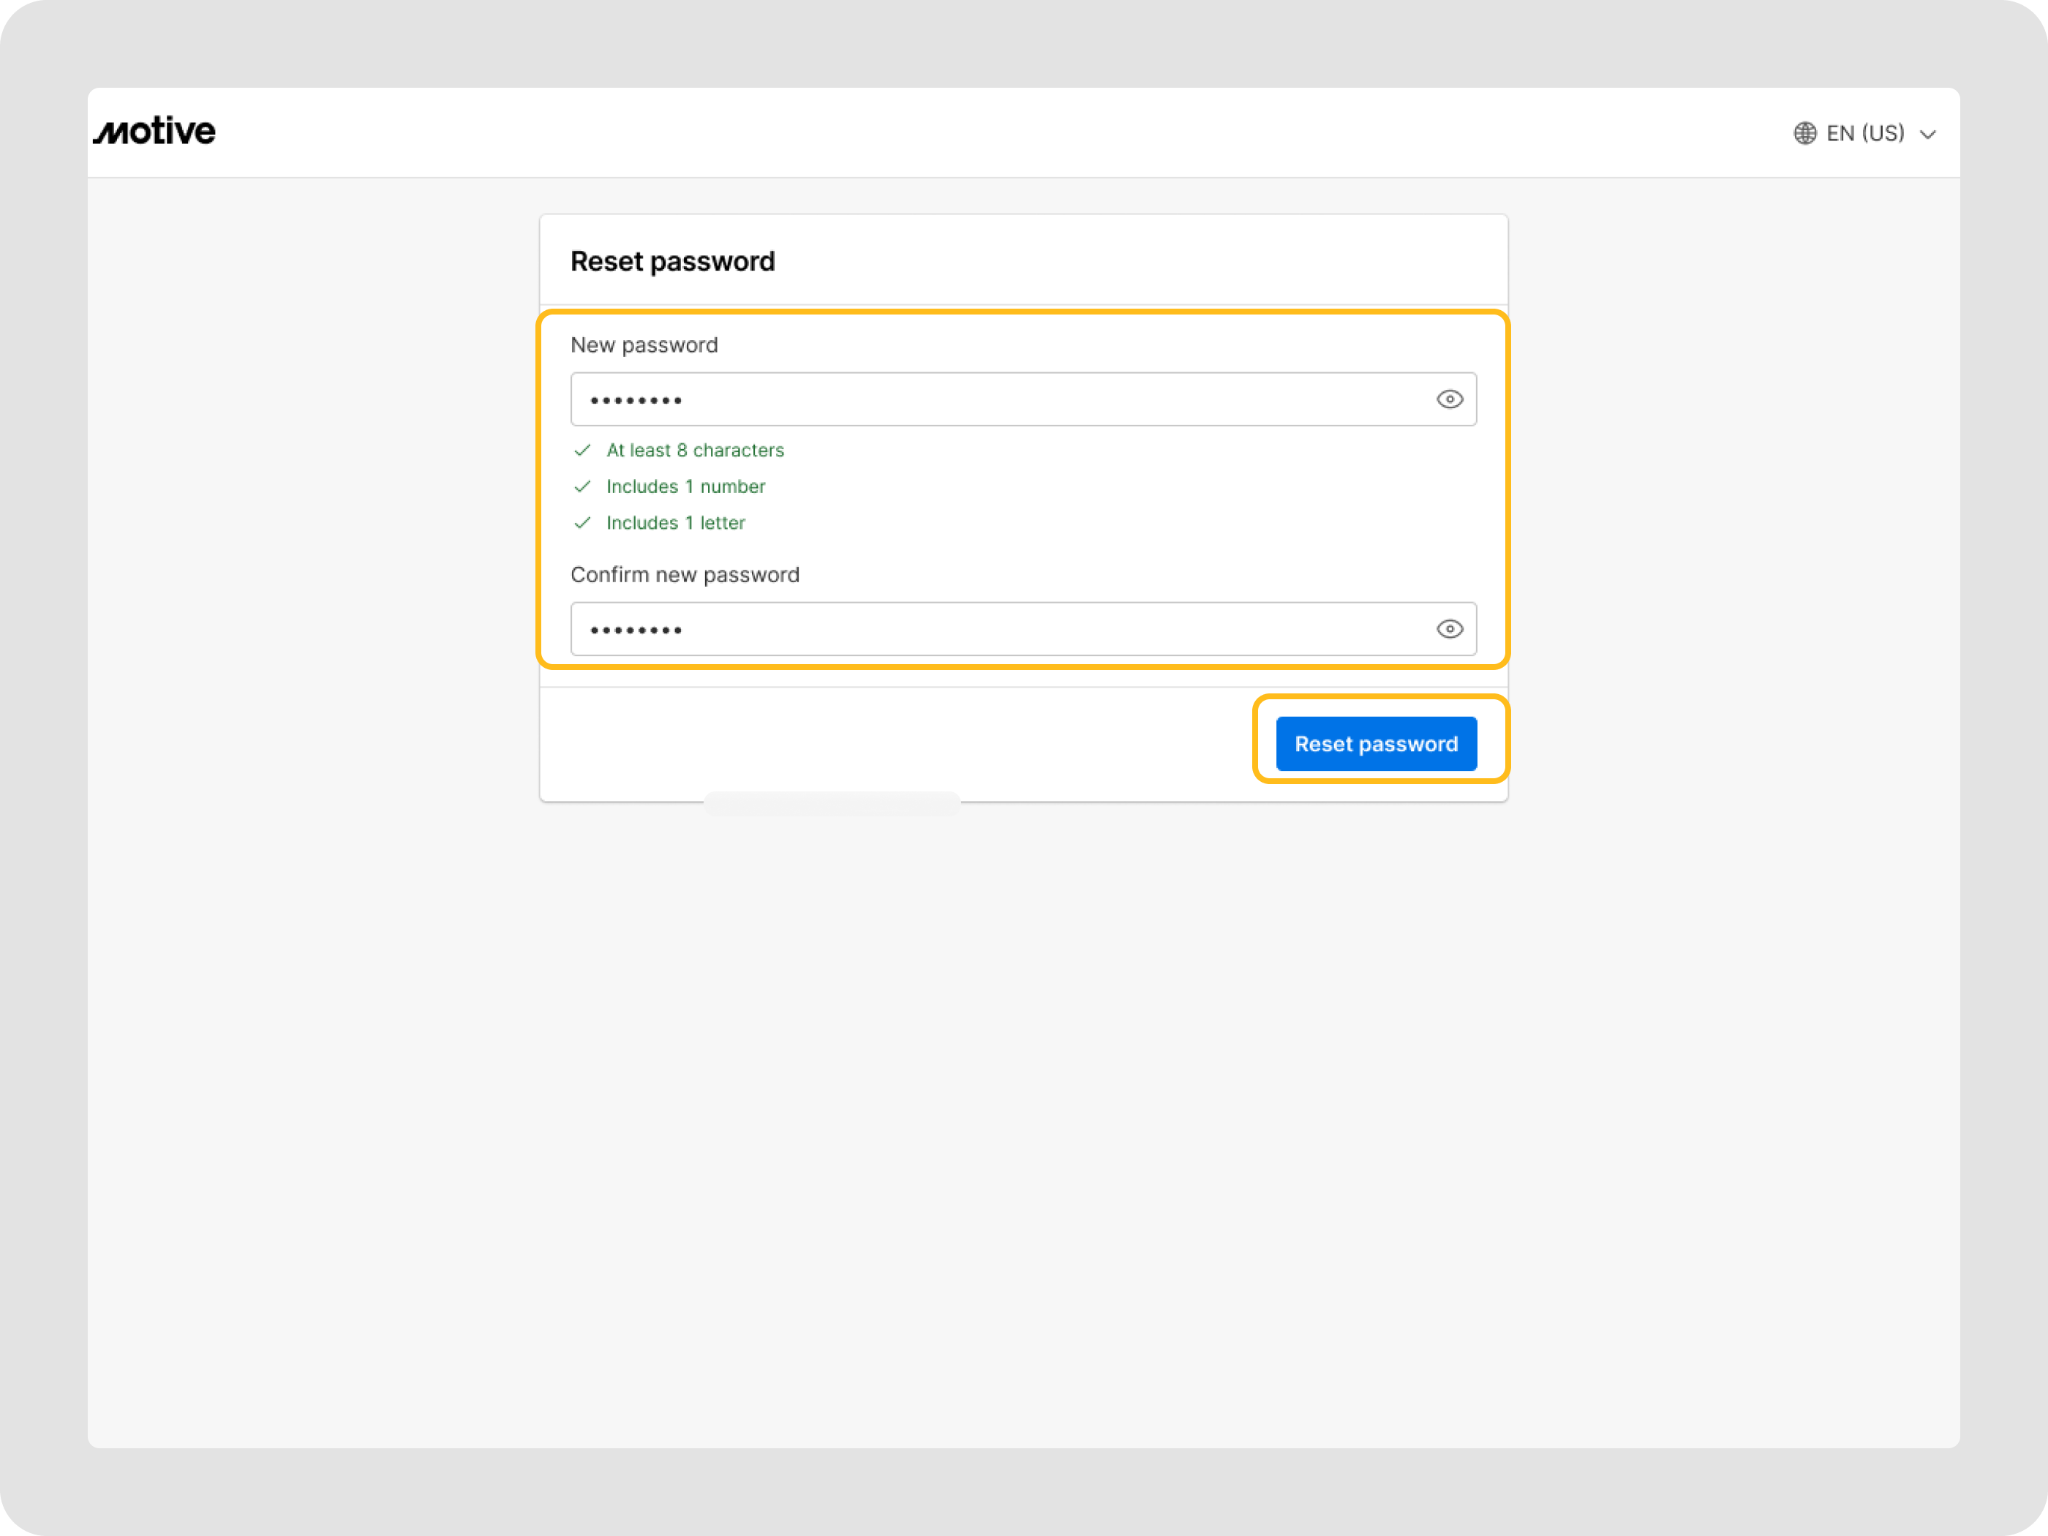Show the new password characters
Screen dimensions: 2048x1536
(x=1449, y=399)
